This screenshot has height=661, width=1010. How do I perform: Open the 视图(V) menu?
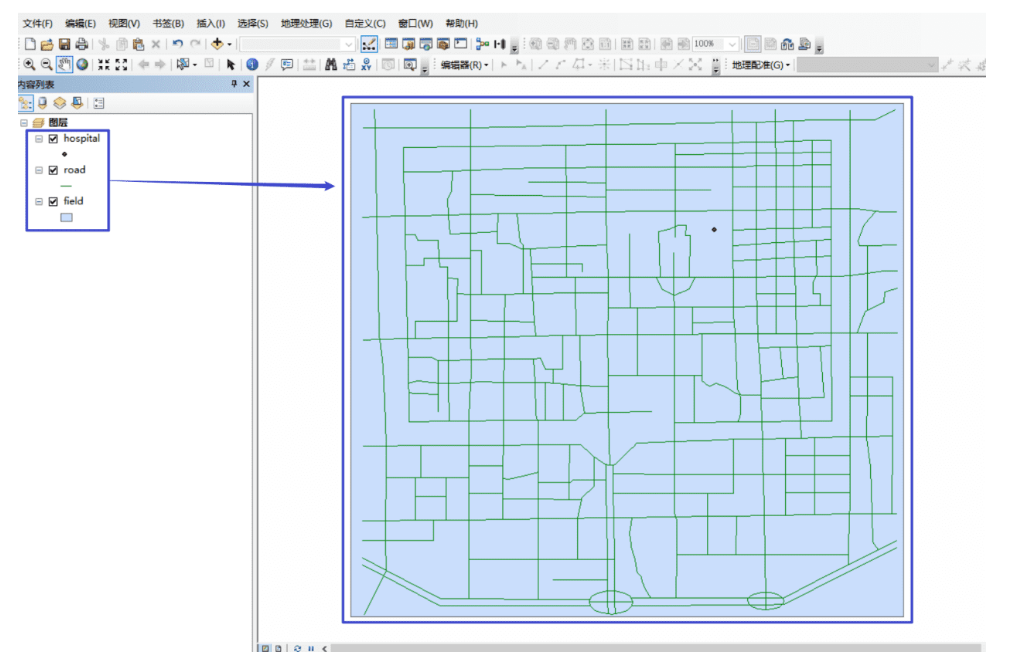tap(124, 23)
